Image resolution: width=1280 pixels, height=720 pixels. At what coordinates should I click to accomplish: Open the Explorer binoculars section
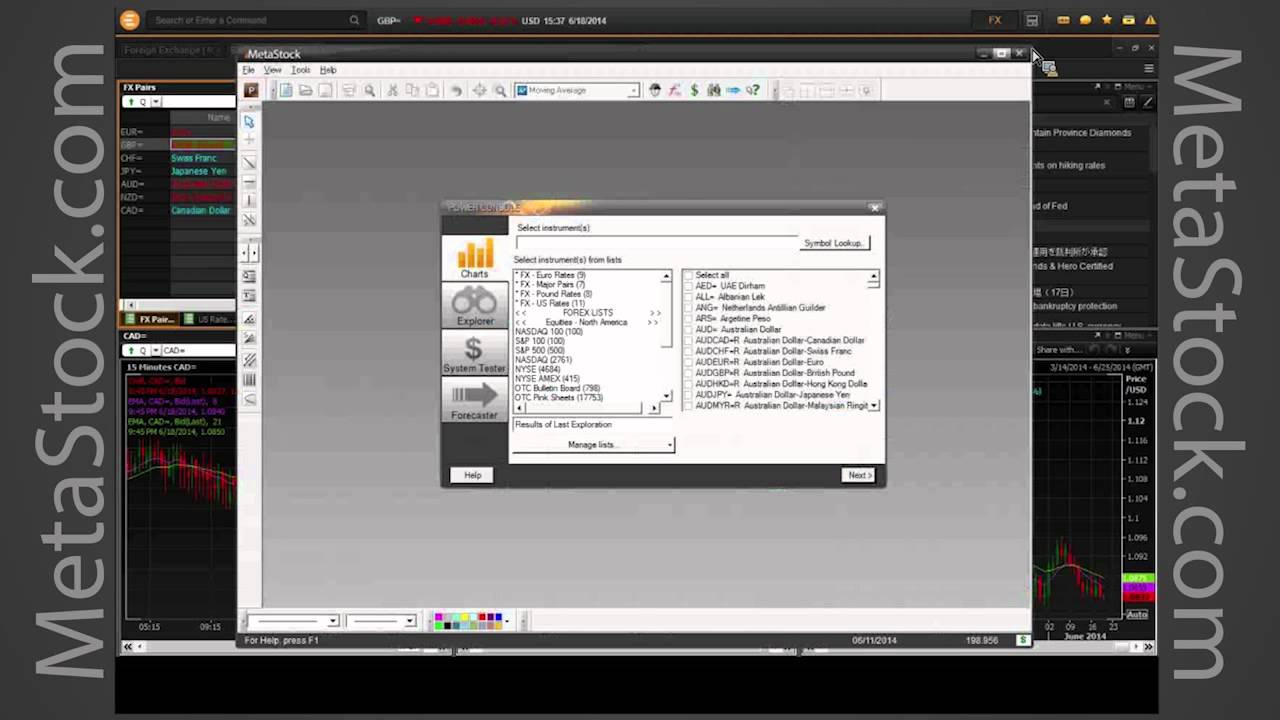tap(474, 306)
